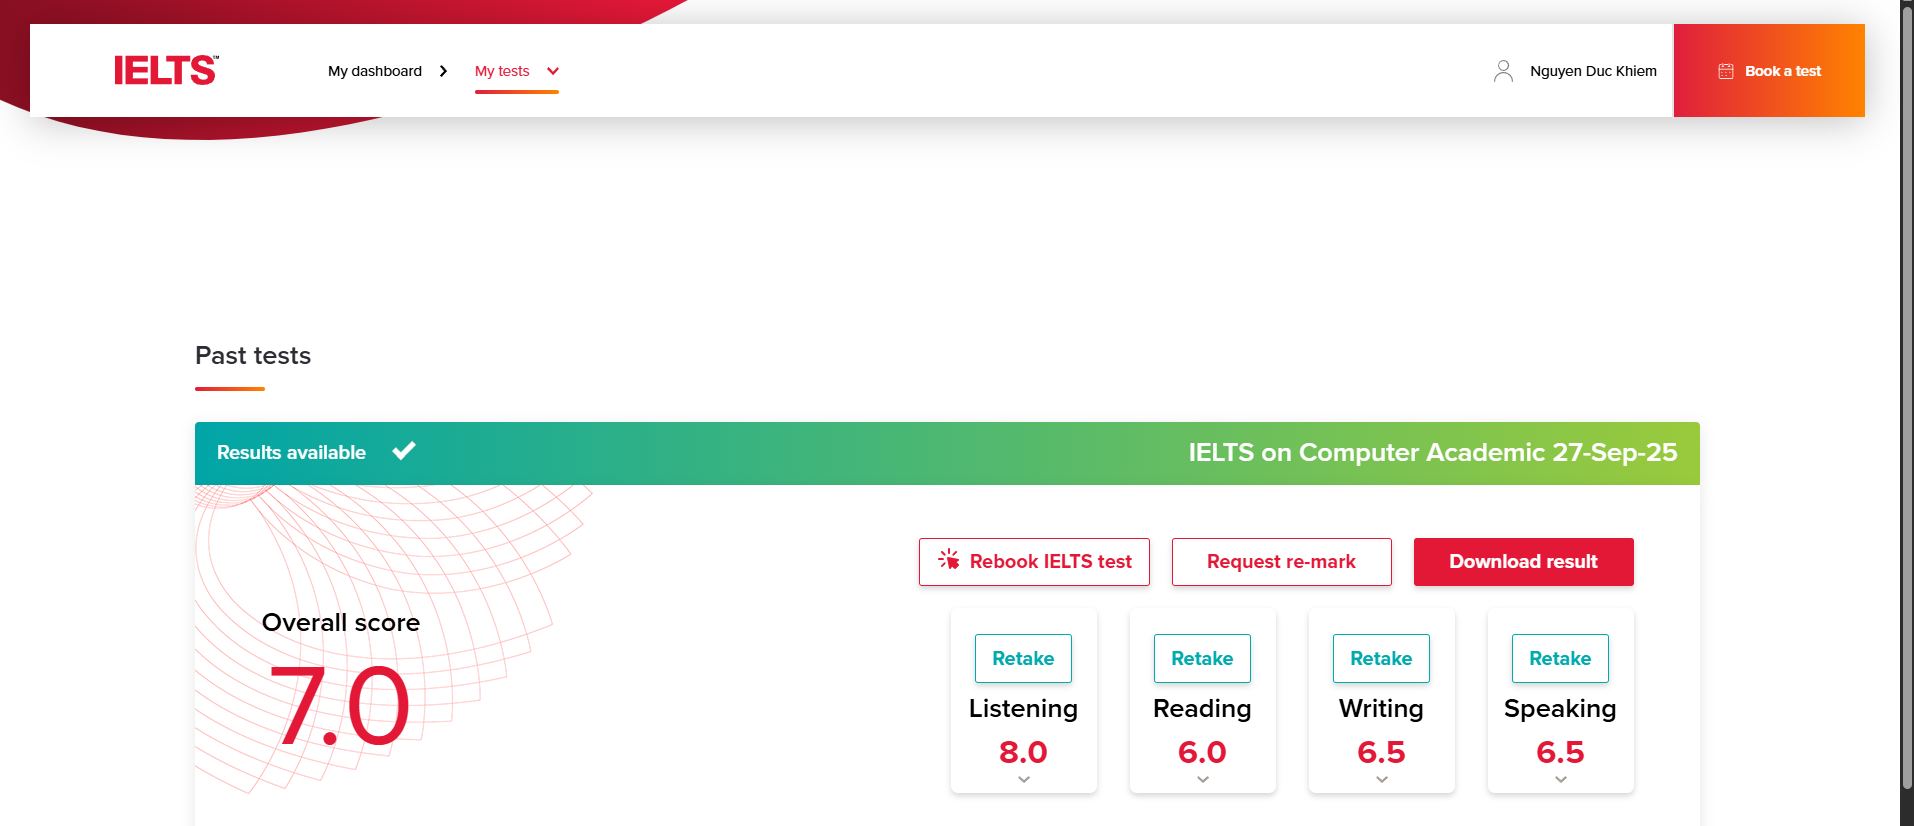Click the Nguyen Duc Khiem account name
The image size is (1914, 826).
(1593, 71)
